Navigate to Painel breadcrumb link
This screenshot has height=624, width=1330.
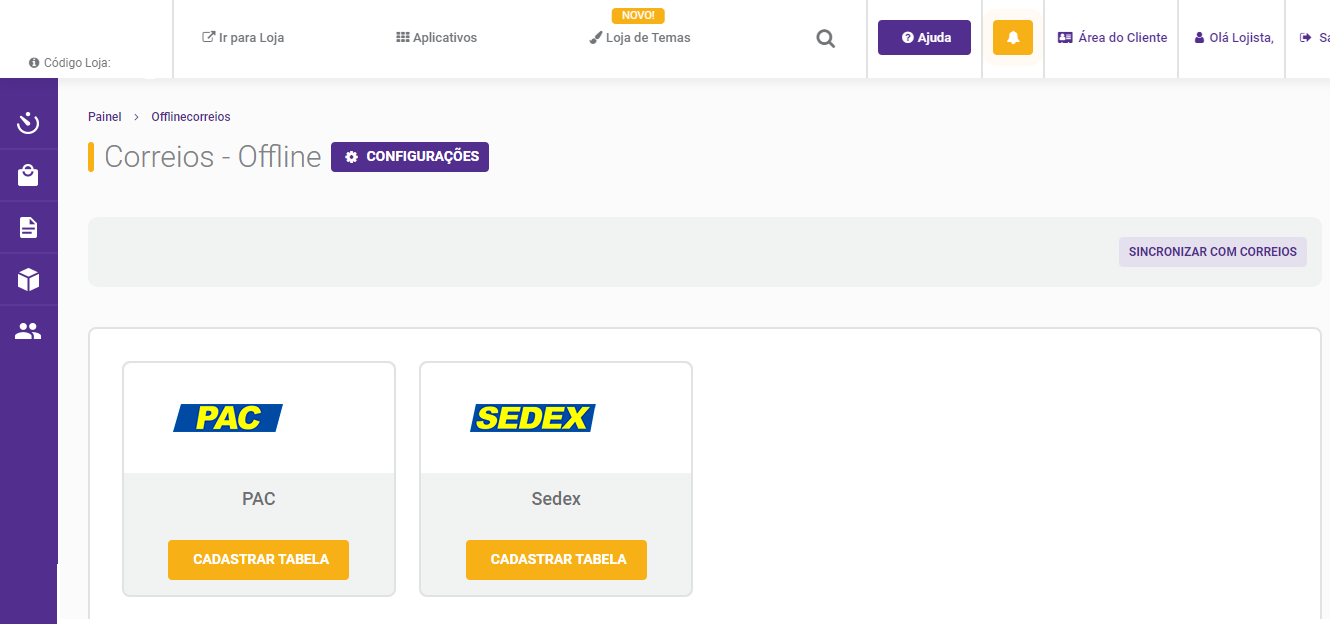pos(104,117)
